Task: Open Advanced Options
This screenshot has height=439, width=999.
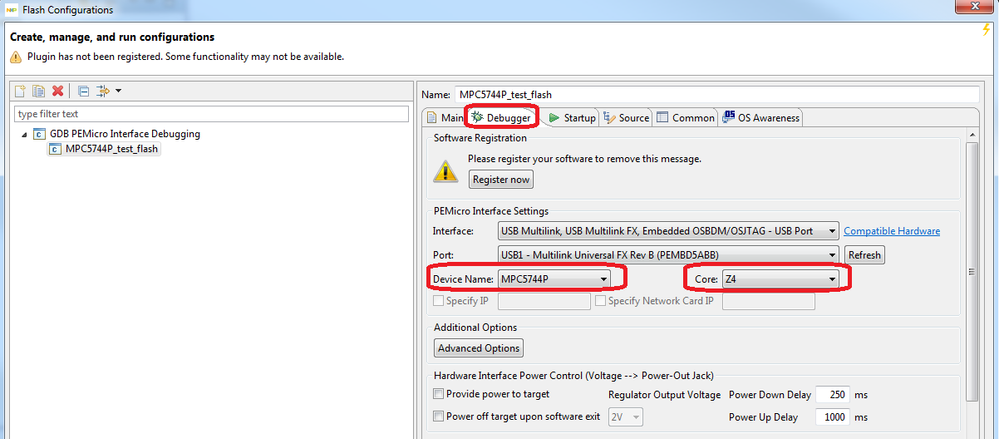Action: coord(479,349)
